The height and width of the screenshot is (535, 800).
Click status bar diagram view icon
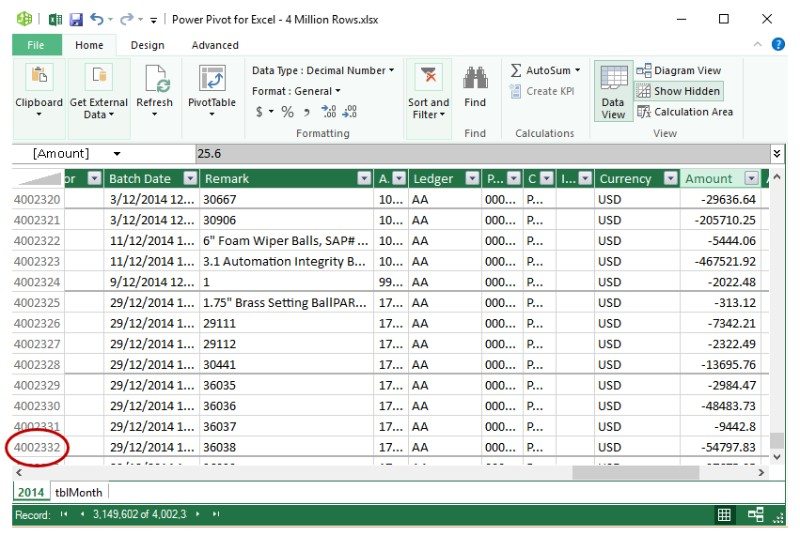[x=756, y=515]
